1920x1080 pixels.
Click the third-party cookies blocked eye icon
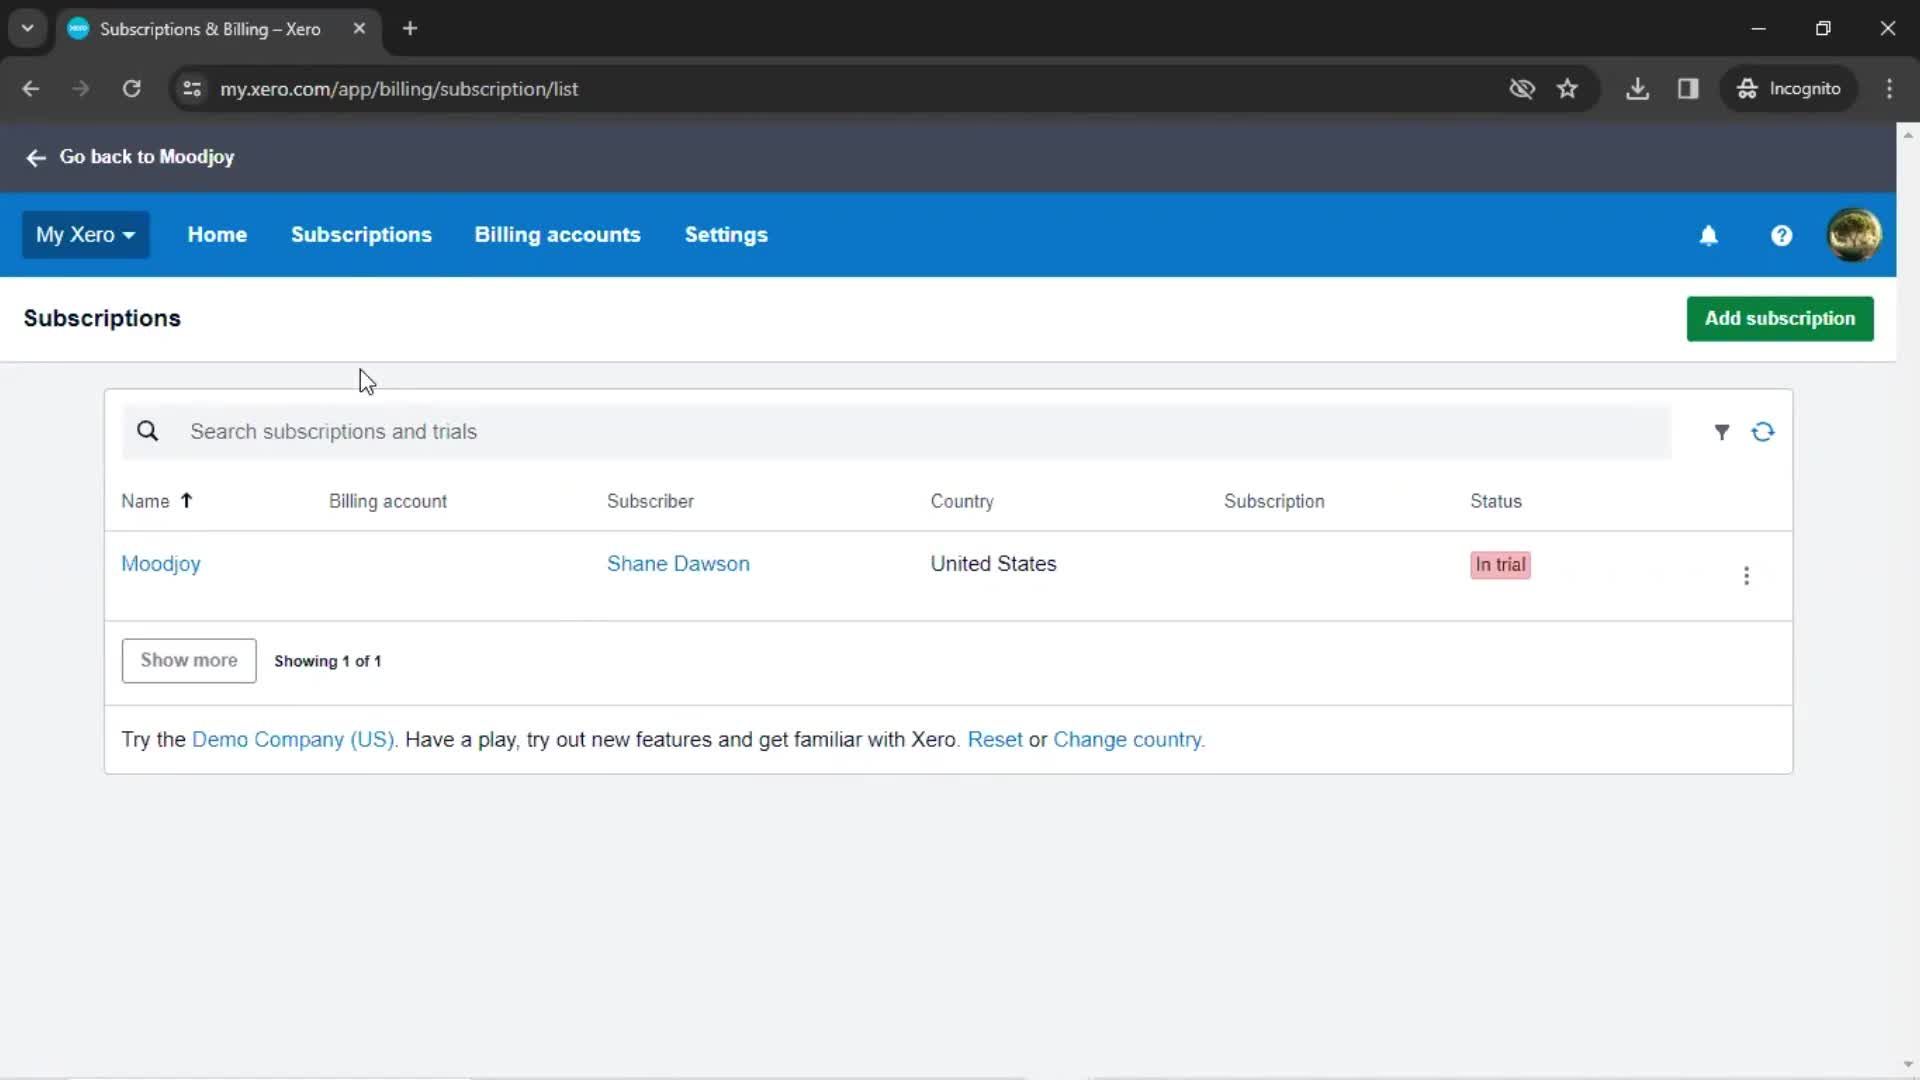coord(1521,89)
